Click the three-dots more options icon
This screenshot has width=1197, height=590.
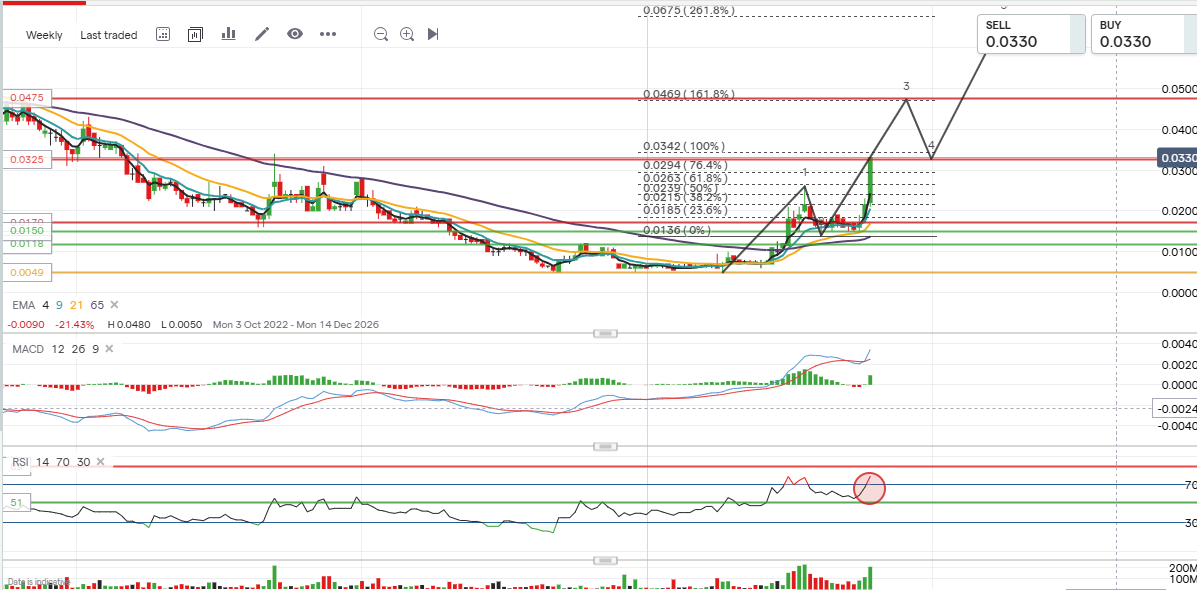point(328,34)
